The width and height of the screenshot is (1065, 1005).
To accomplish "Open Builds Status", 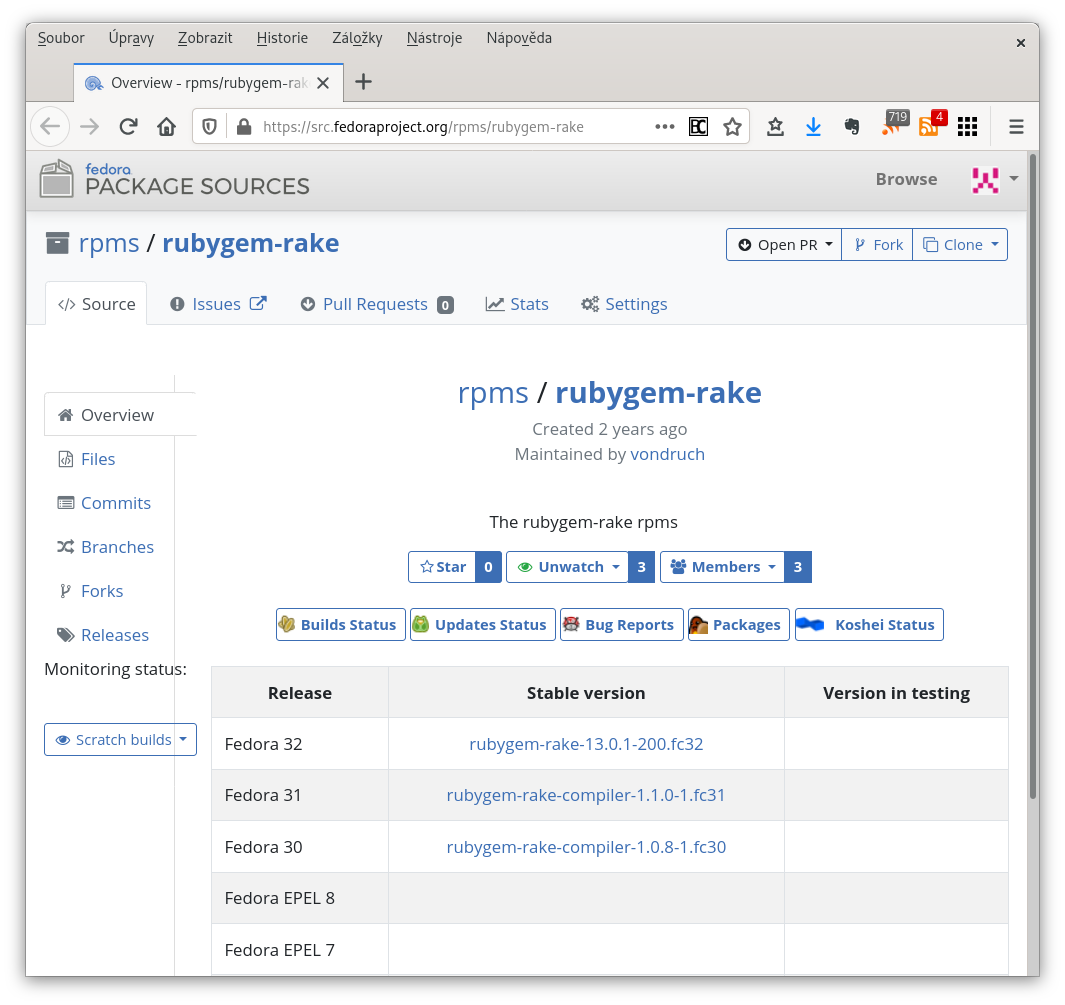I will [341, 625].
